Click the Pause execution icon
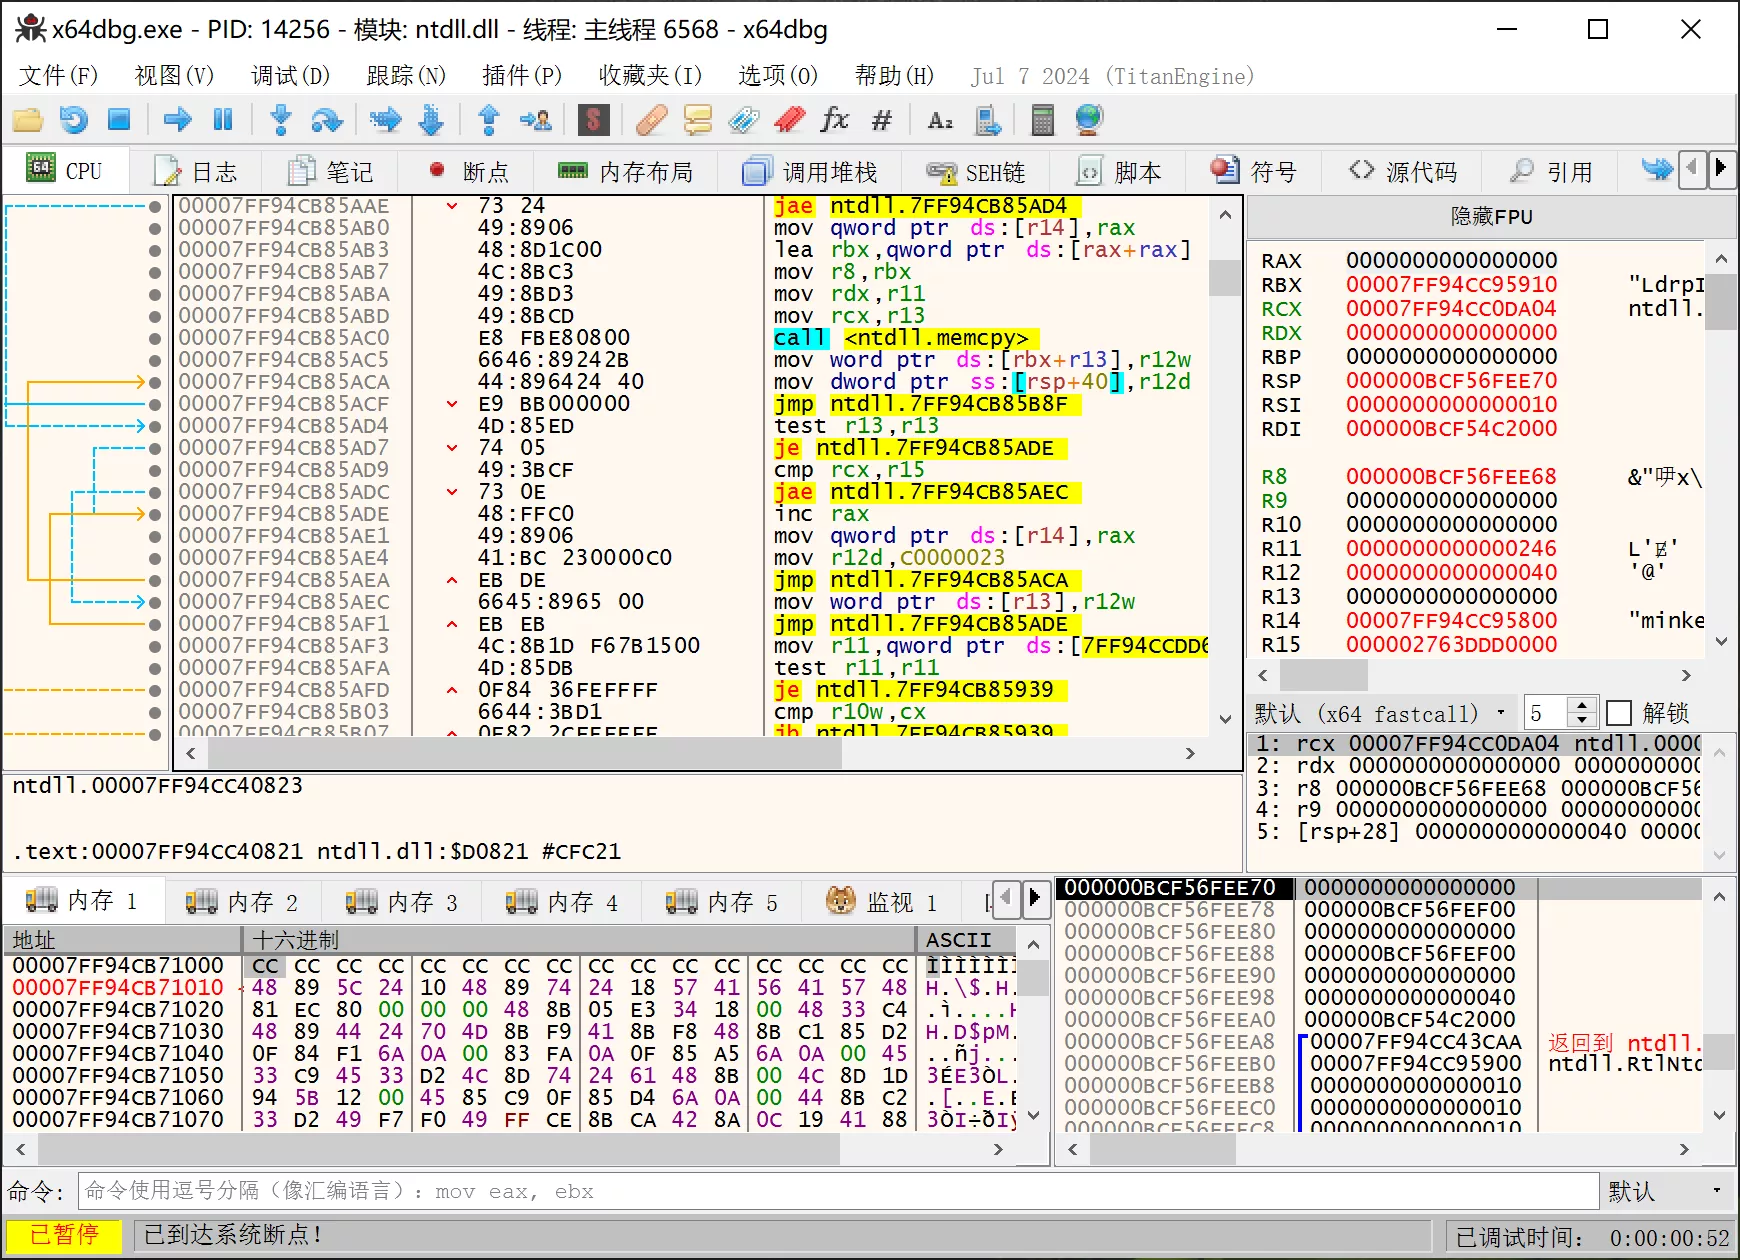The width and height of the screenshot is (1740, 1260). click(223, 120)
